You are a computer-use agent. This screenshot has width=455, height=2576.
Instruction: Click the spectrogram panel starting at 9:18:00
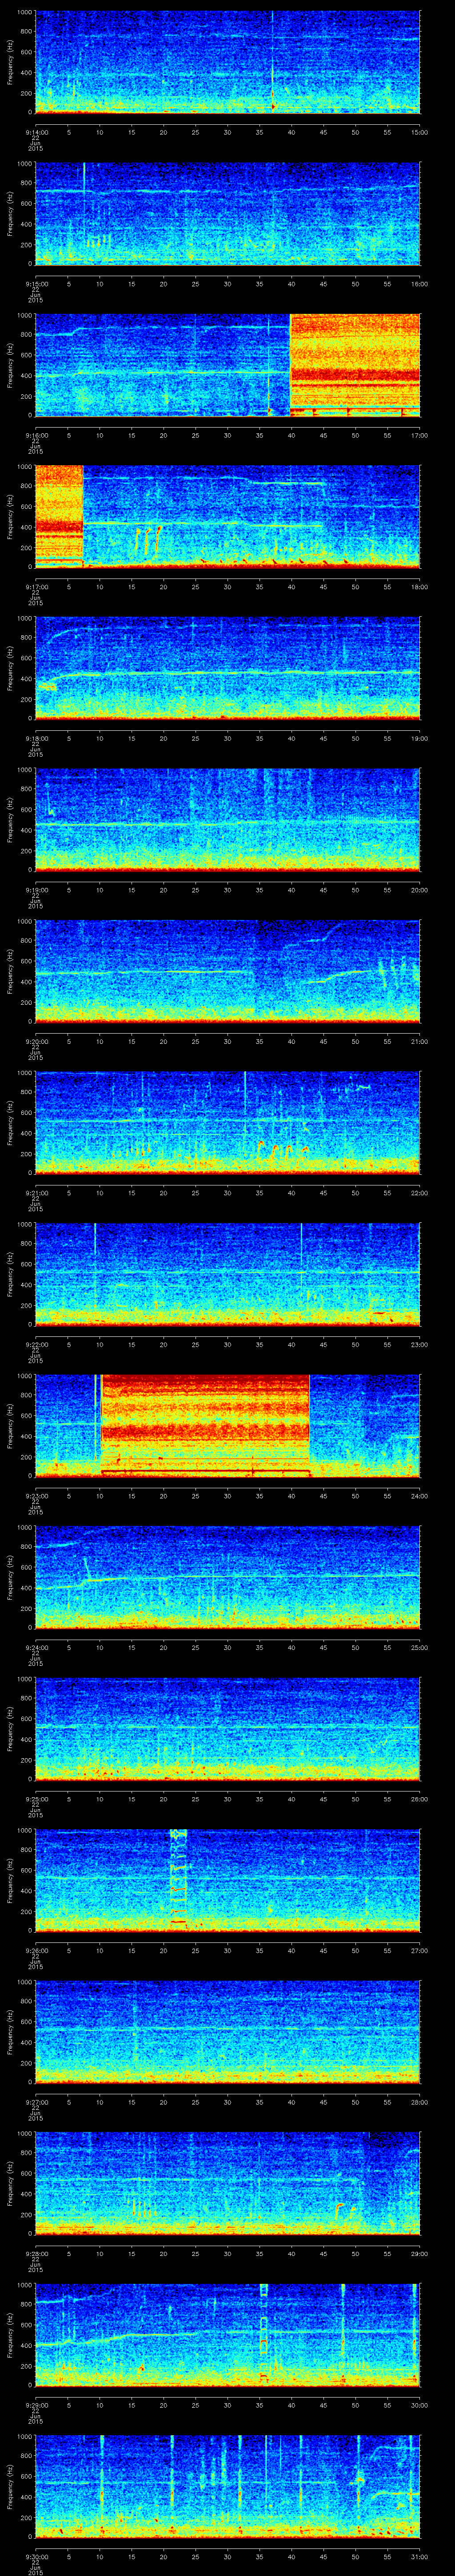227,669
